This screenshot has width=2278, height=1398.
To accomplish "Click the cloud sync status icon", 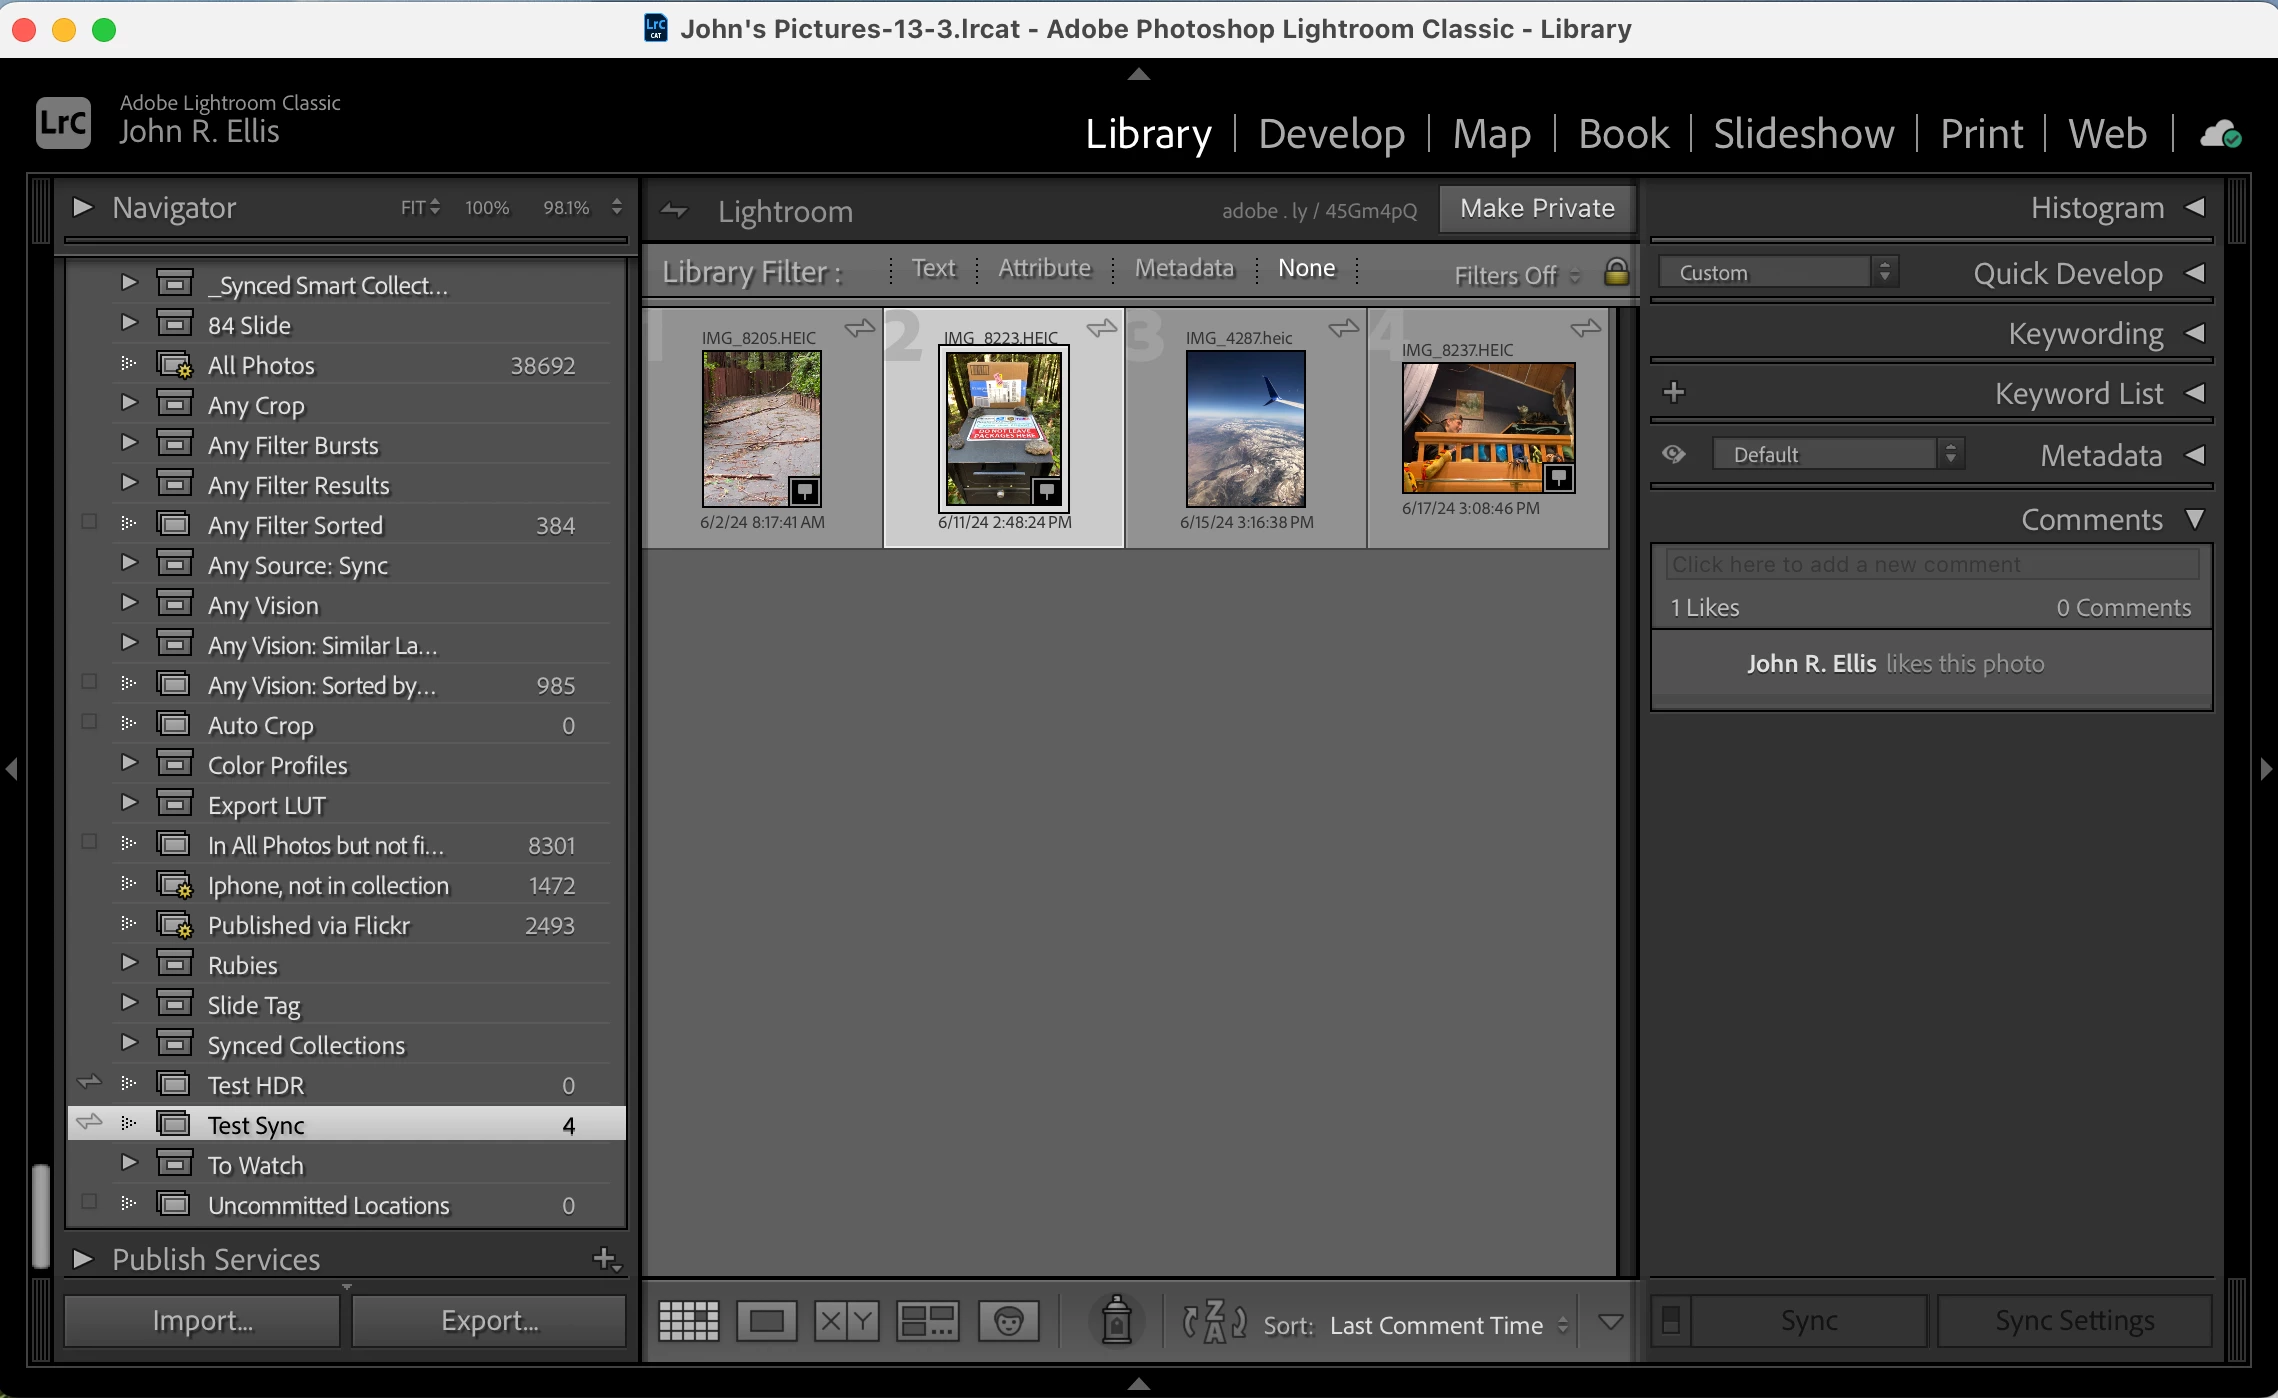I will (2220, 134).
